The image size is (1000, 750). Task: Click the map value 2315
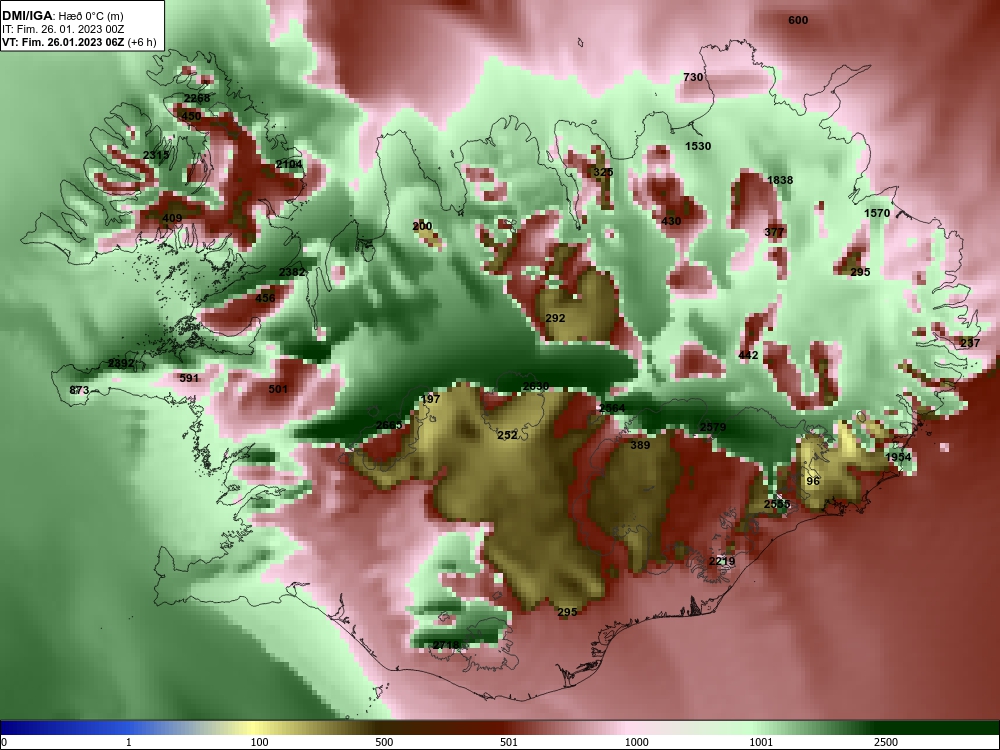point(156,156)
